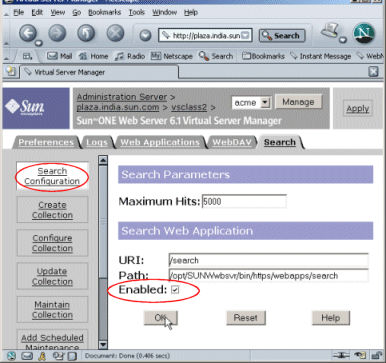386x363 pixels.
Task: Open Radio from the personal toolbar
Action: pyautogui.click(x=130, y=56)
